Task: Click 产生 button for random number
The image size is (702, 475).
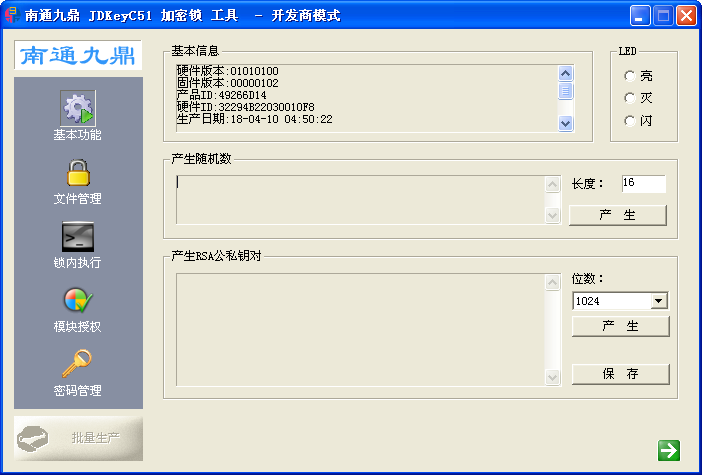Action: tap(618, 215)
